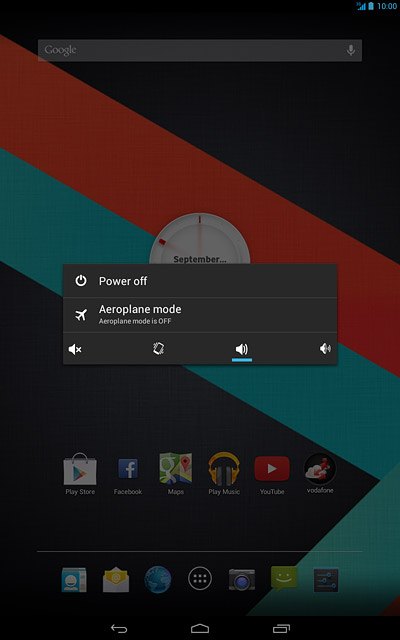400x640 pixels.
Task: Tap the signal strength icon in status bar
Action: [361, 6]
